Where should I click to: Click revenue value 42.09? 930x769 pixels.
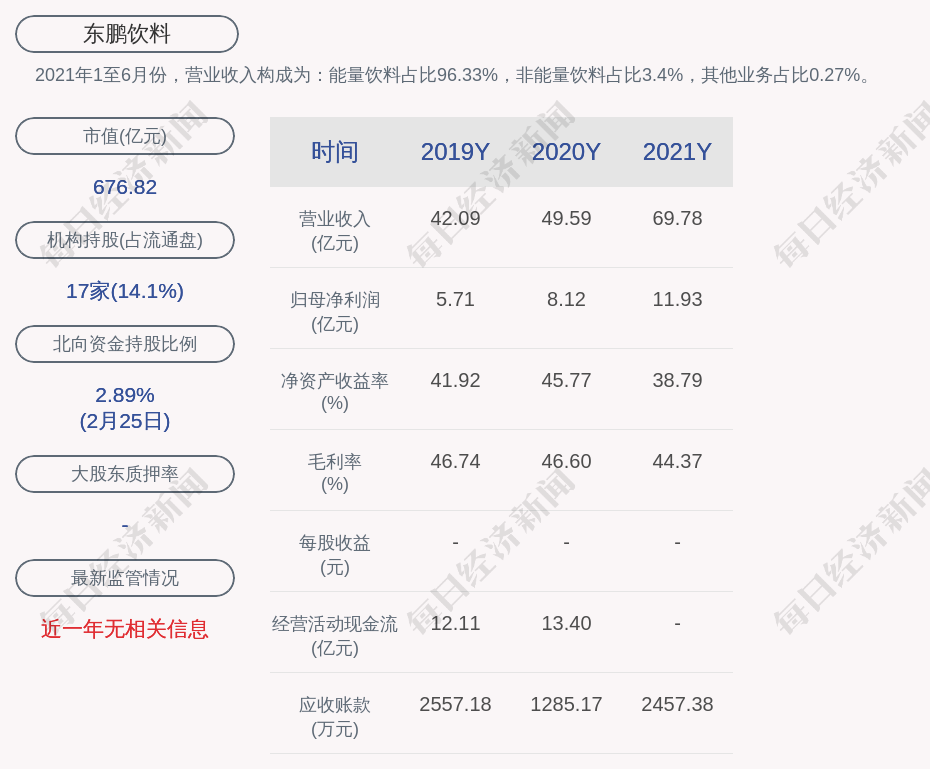point(455,218)
